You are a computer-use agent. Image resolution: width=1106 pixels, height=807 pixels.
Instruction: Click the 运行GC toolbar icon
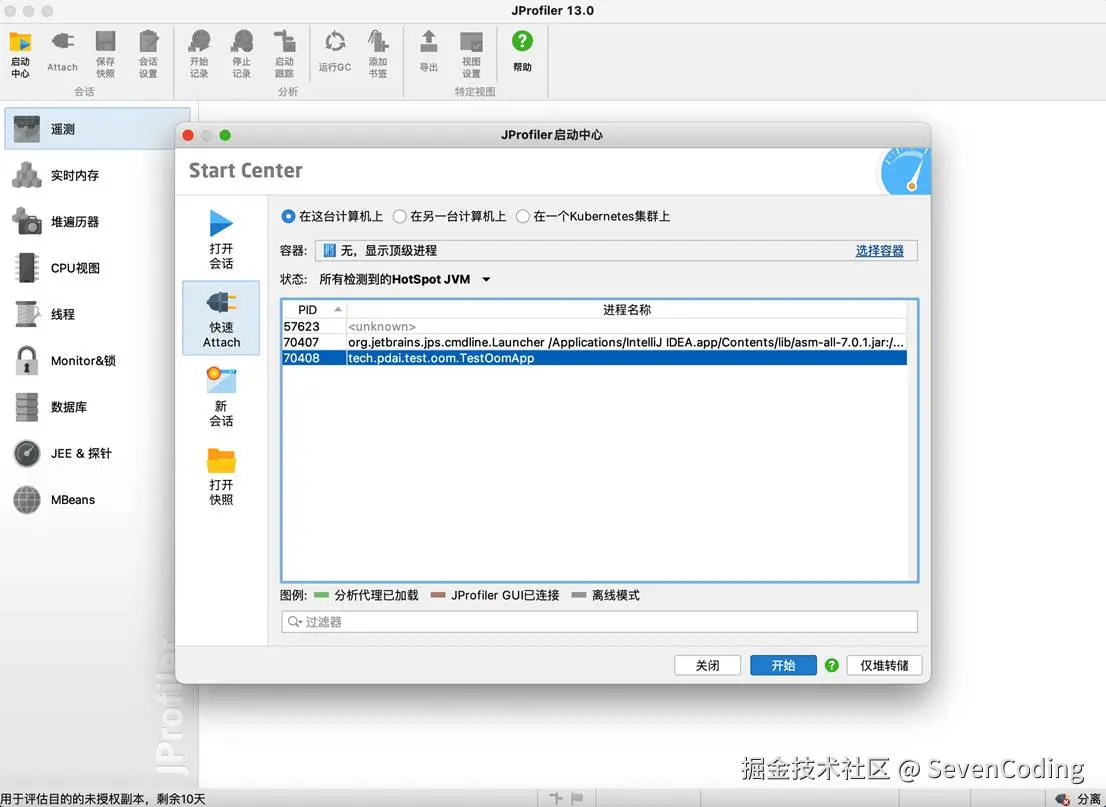pos(334,51)
